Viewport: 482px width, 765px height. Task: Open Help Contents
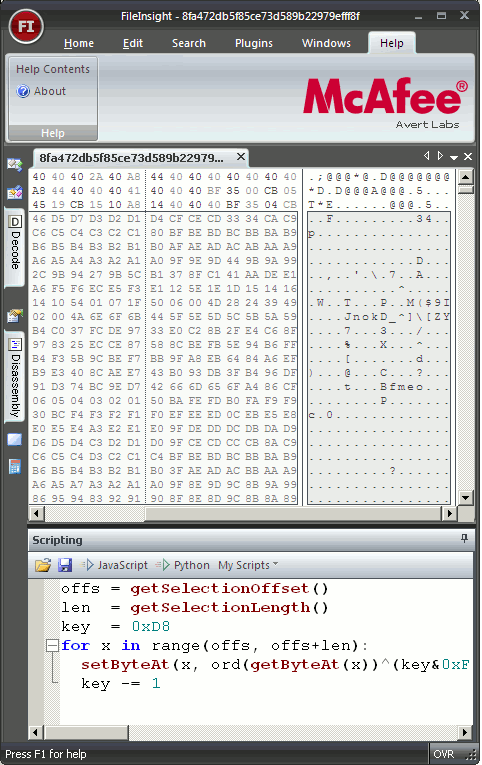[53, 69]
